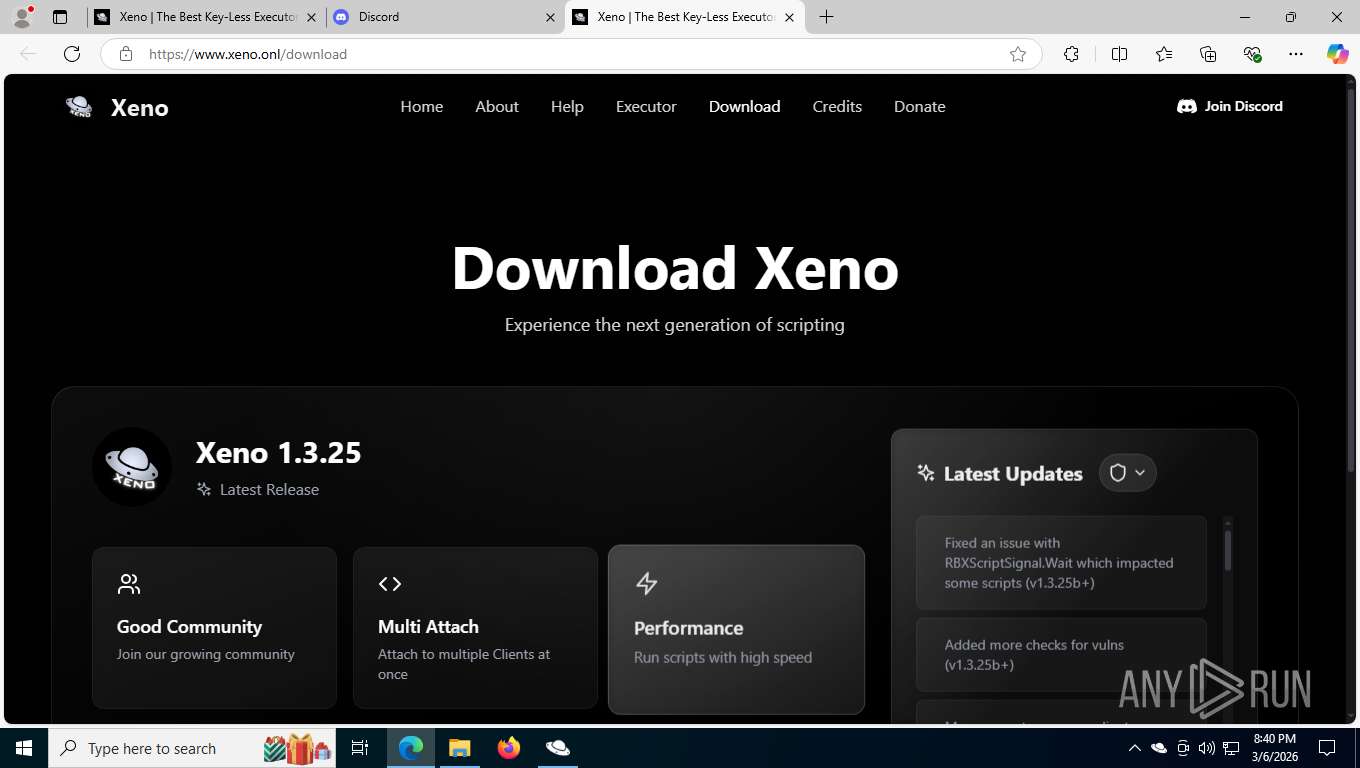Viewport: 1360px width, 768px height.
Task: Click the Xeno UFO logo in header
Action: coord(79,107)
